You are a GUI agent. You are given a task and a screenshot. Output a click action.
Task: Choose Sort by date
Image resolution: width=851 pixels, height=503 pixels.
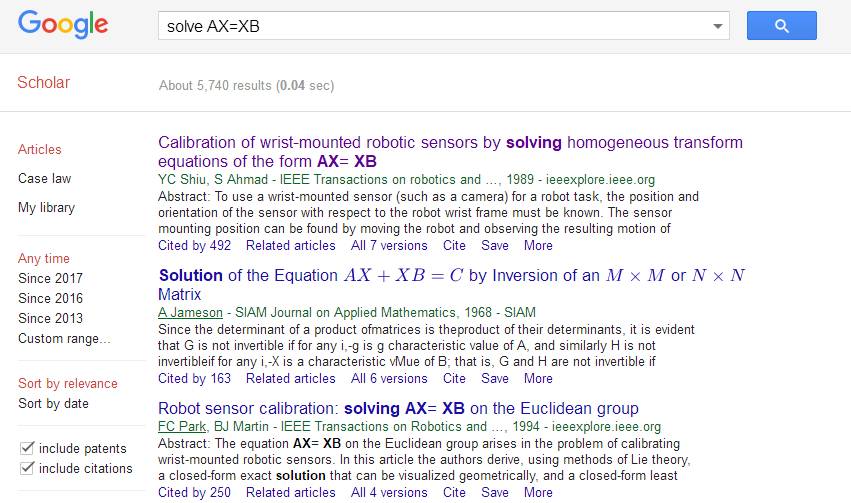53,404
